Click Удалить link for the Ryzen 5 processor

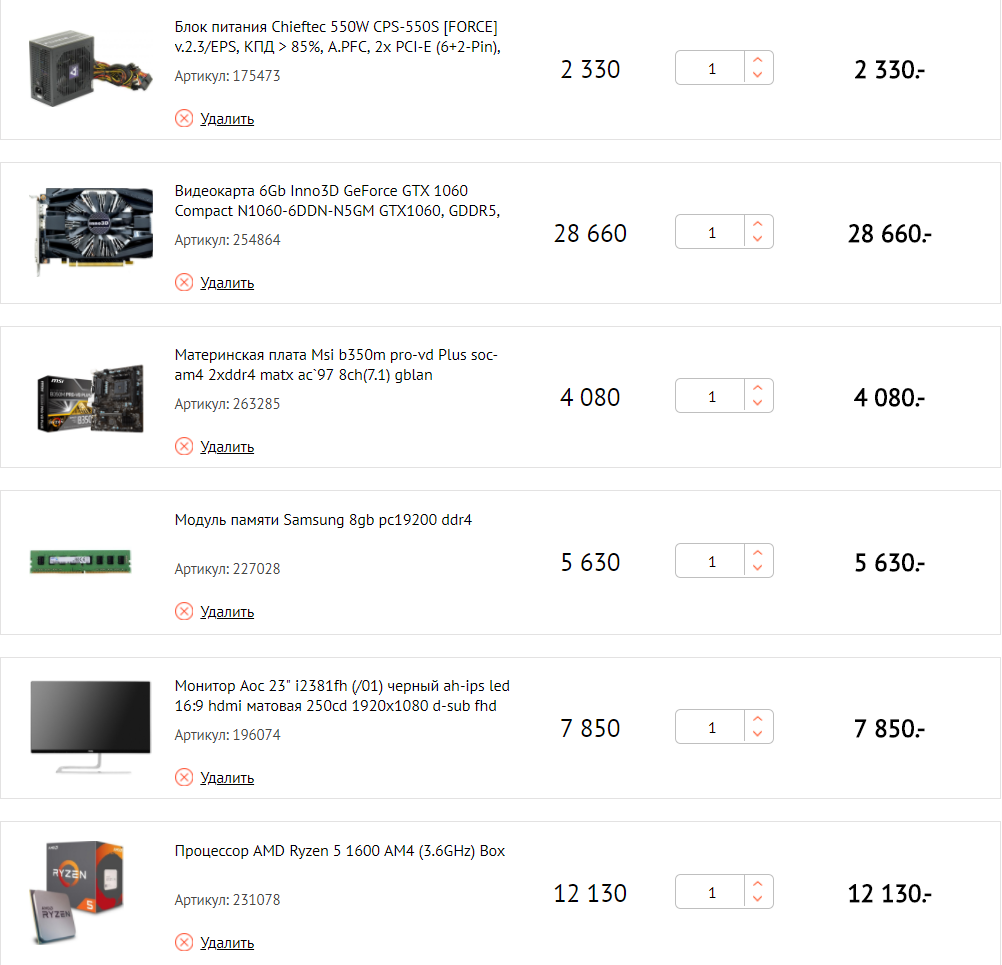(227, 943)
